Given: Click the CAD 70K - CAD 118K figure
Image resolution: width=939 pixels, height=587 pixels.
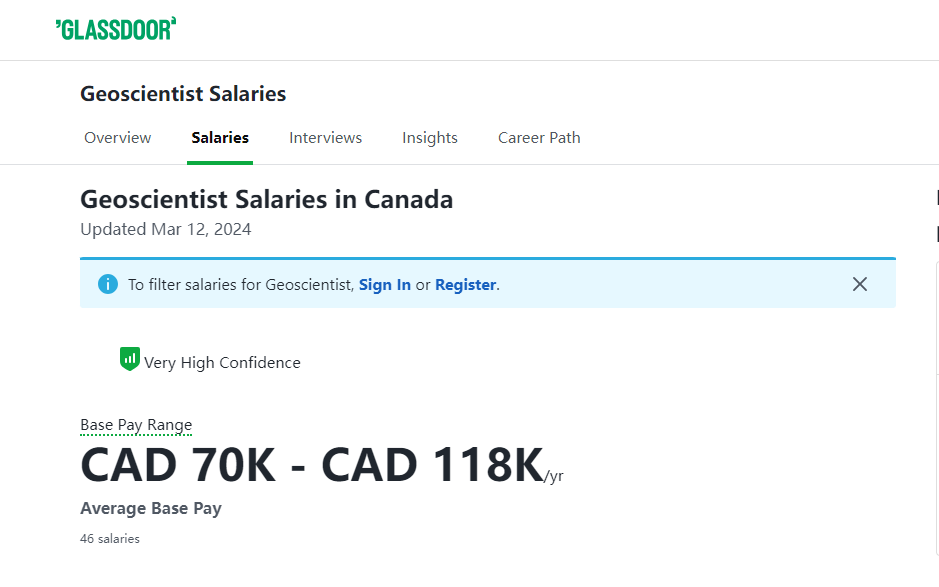Looking at the screenshot, I should pos(312,465).
